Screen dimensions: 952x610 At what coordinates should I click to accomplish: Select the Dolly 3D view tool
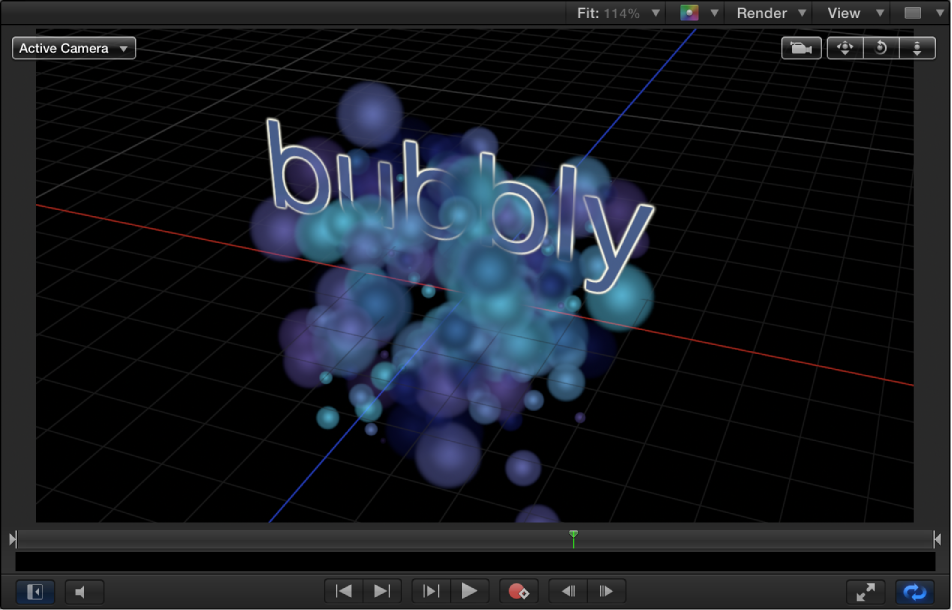tap(917, 48)
